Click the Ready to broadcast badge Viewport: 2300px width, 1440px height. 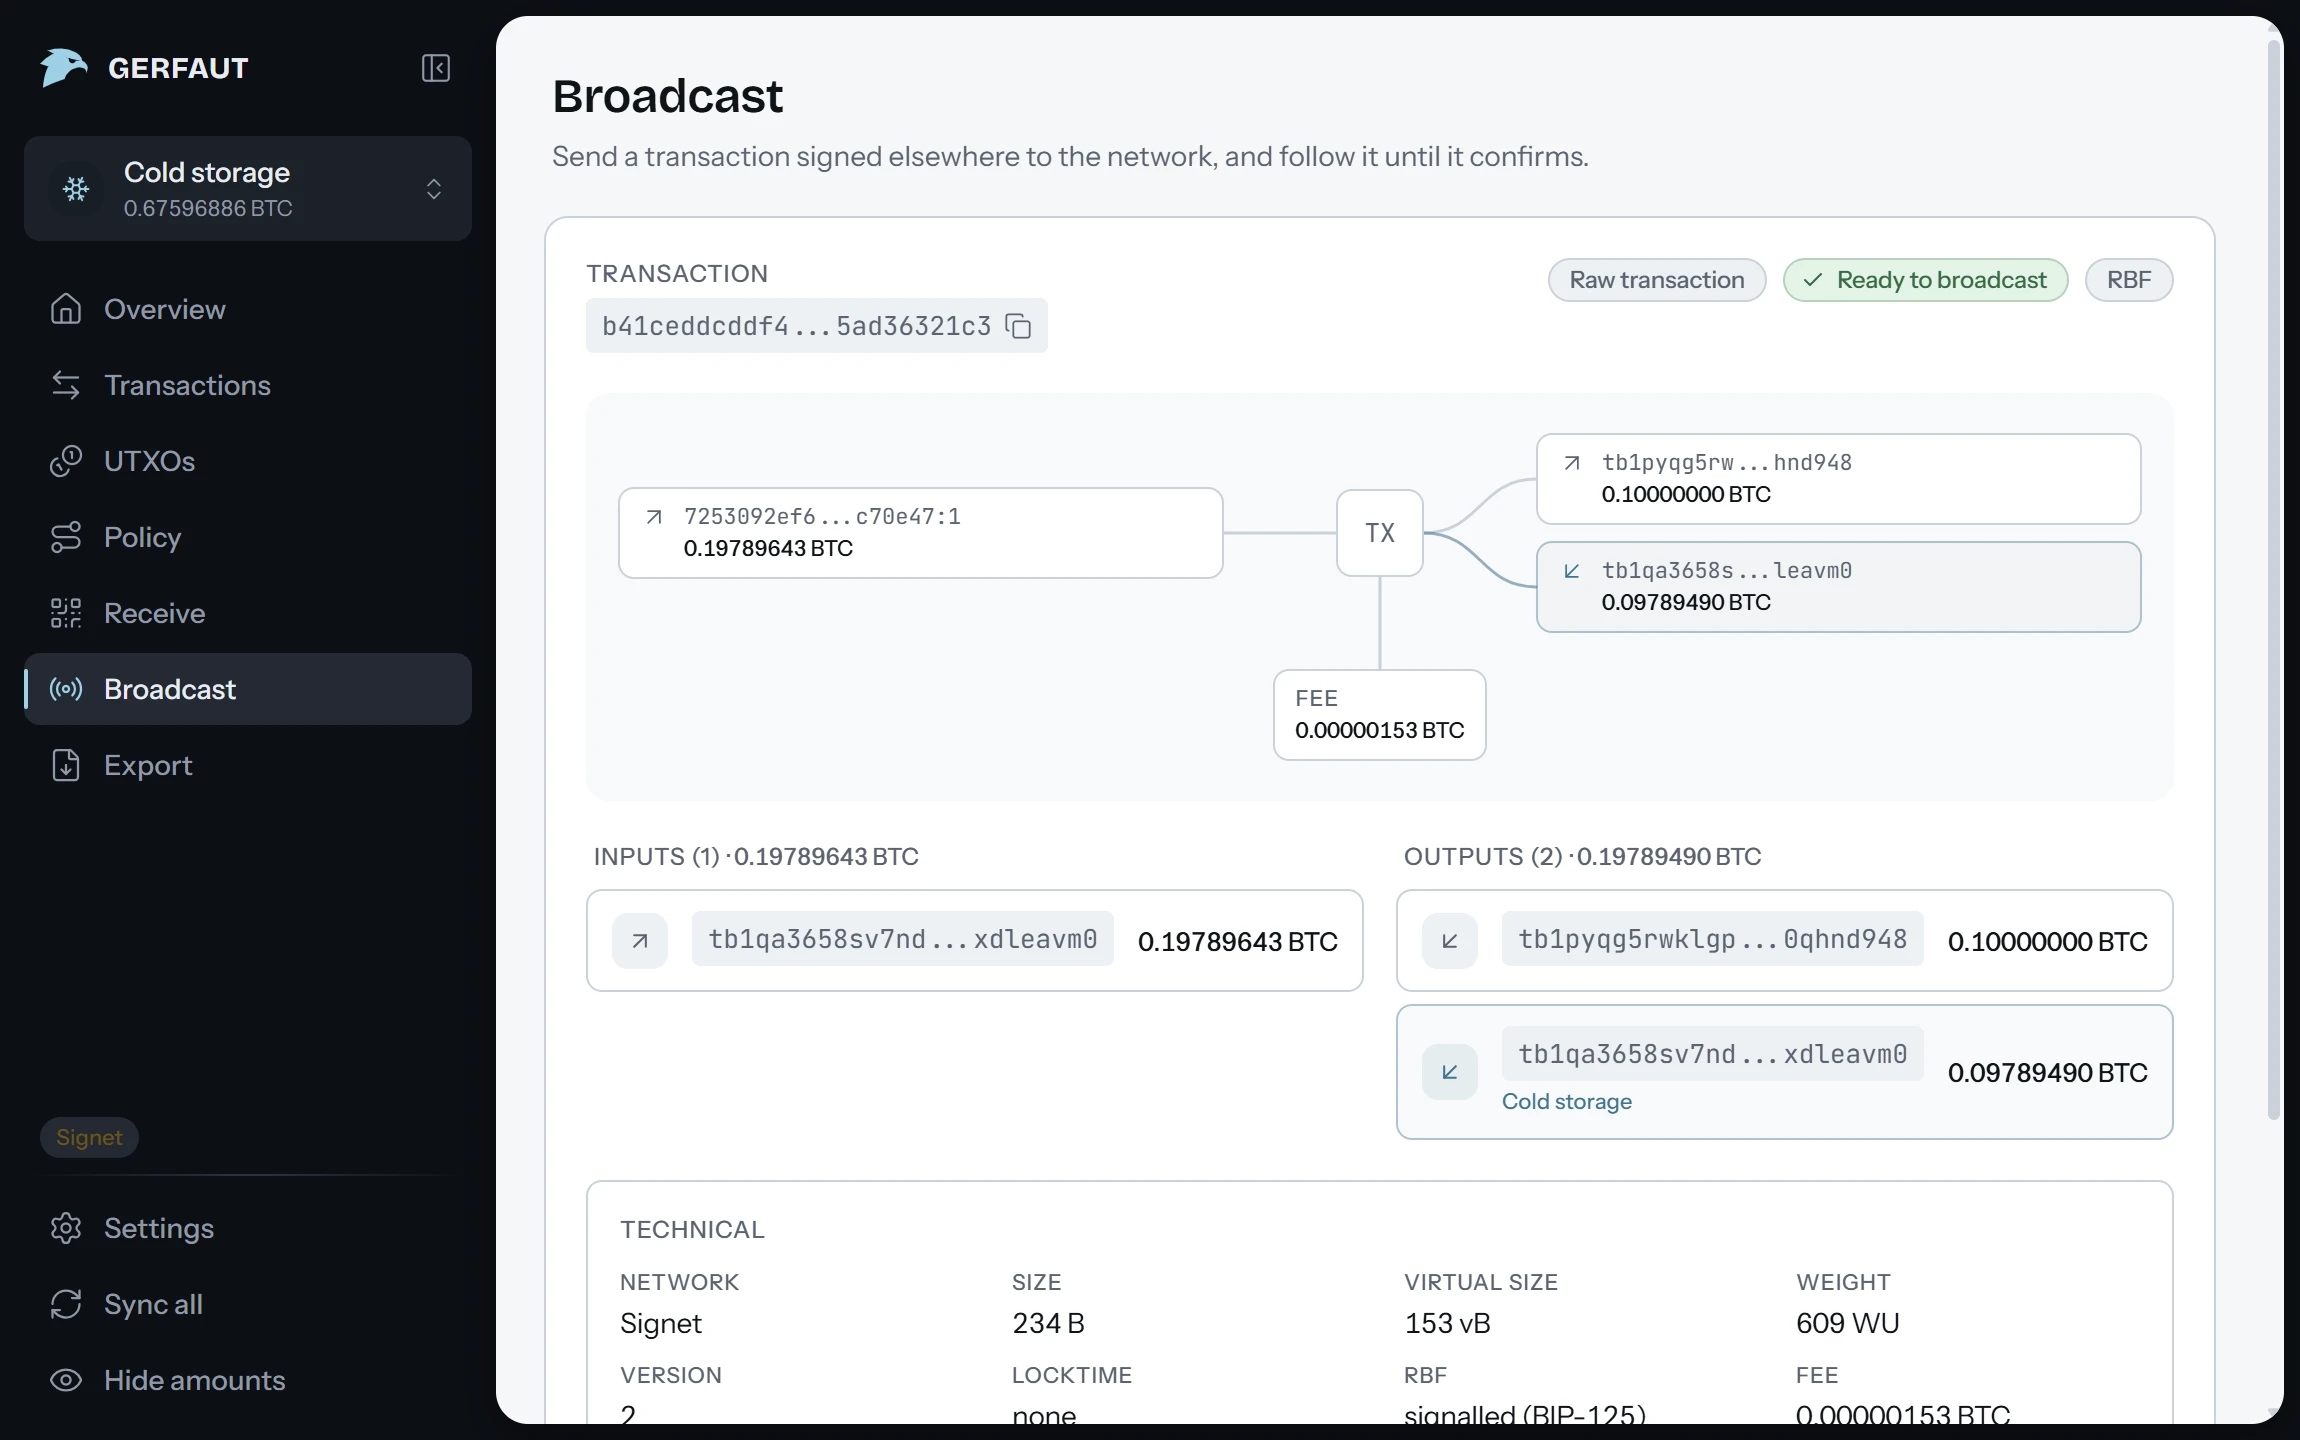coord(1925,280)
